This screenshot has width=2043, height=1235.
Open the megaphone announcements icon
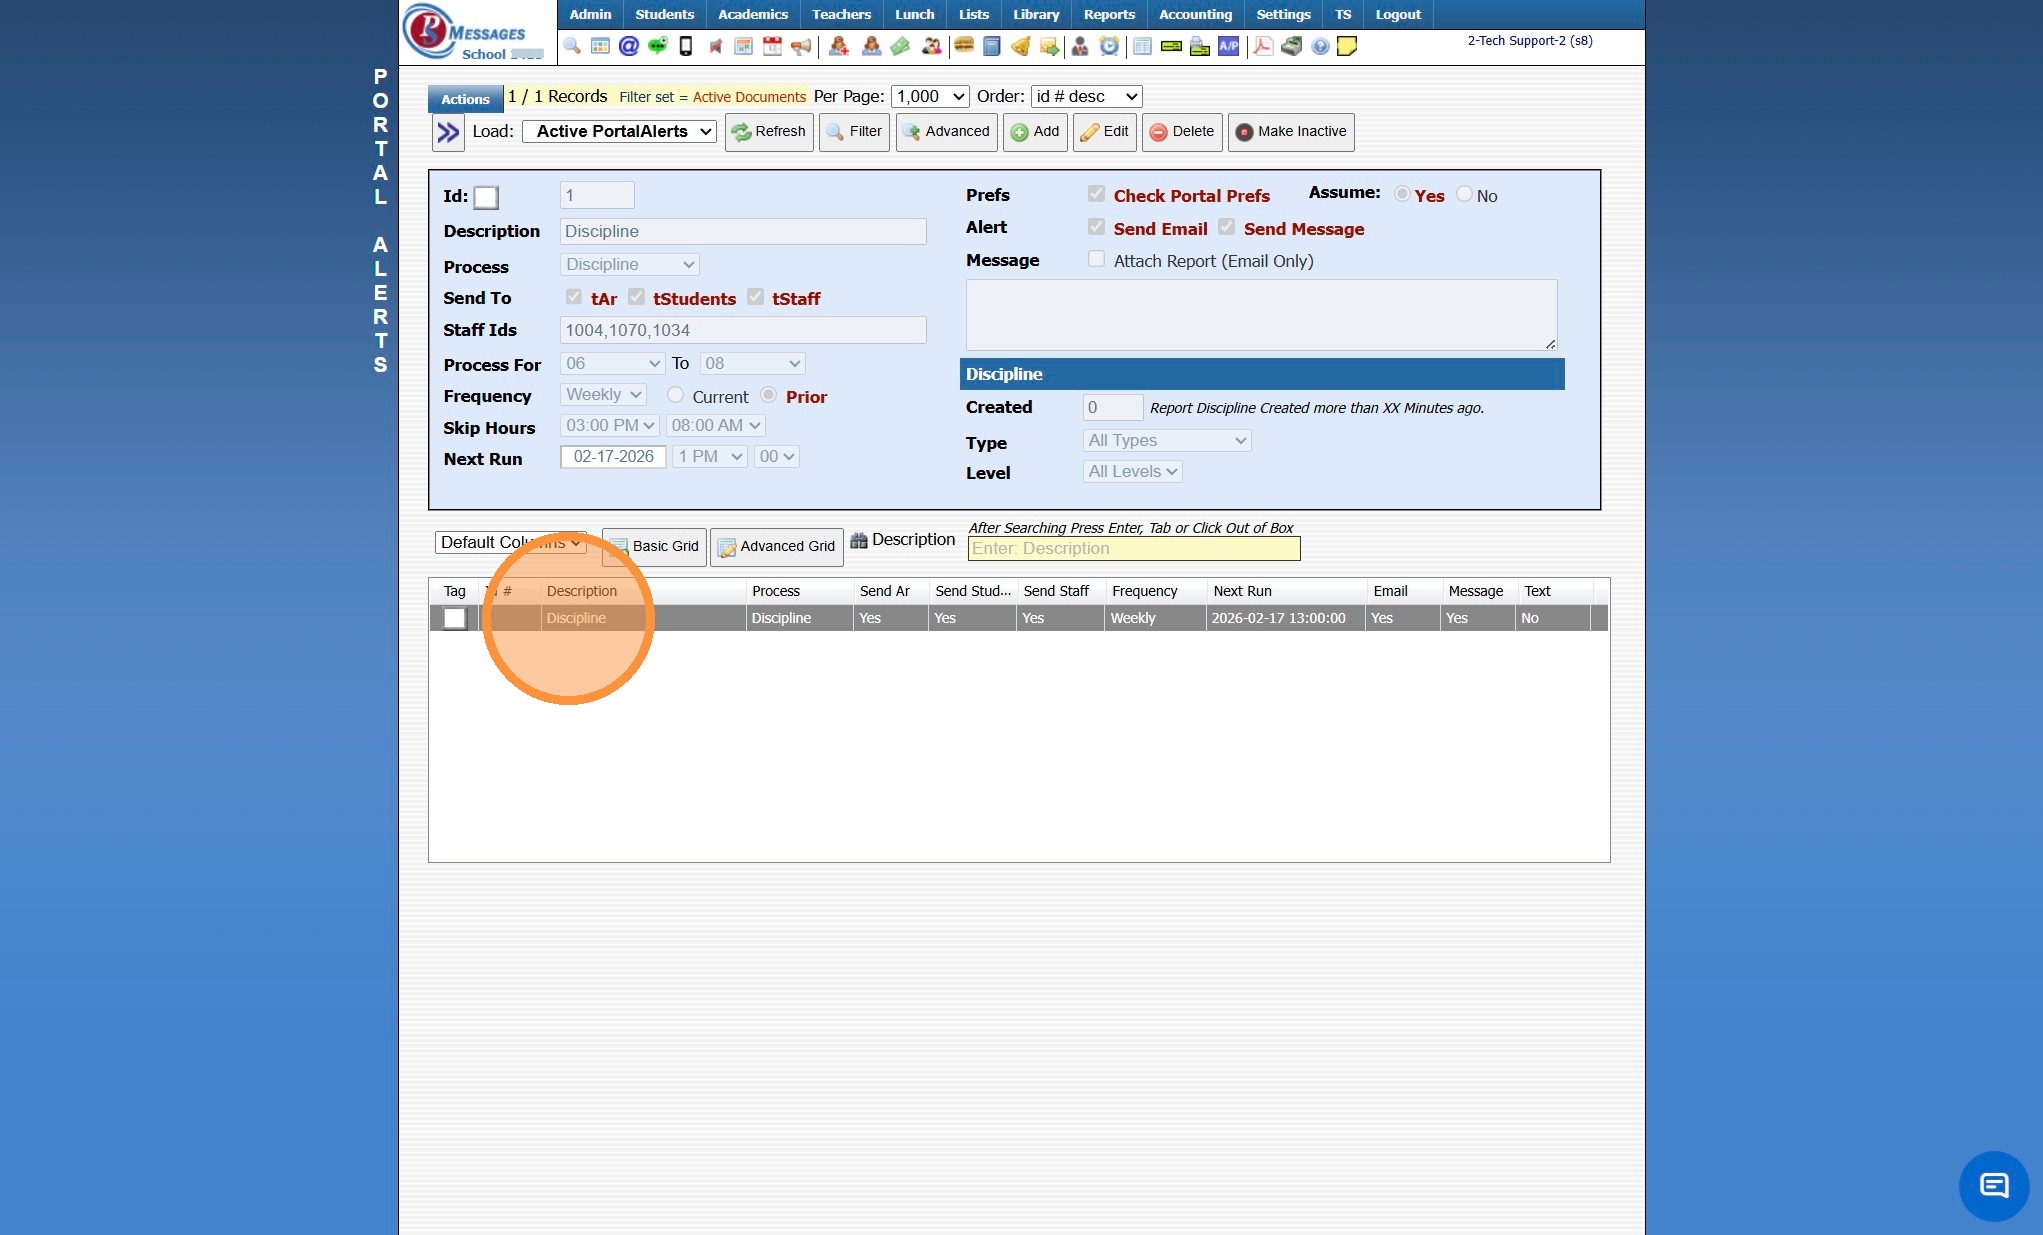click(x=801, y=46)
